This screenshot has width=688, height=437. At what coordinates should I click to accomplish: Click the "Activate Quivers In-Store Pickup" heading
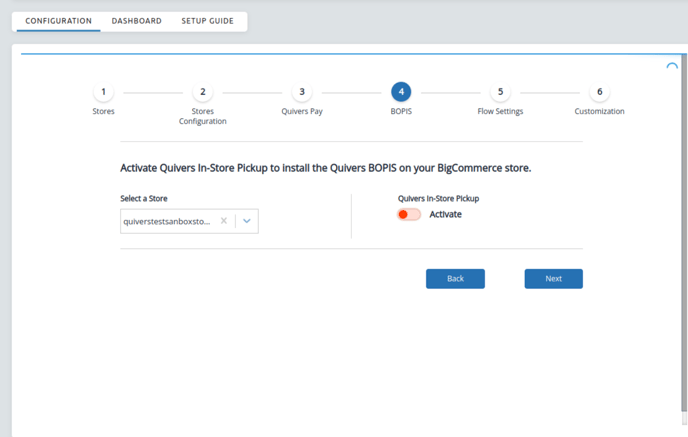pyautogui.click(x=326, y=168)
